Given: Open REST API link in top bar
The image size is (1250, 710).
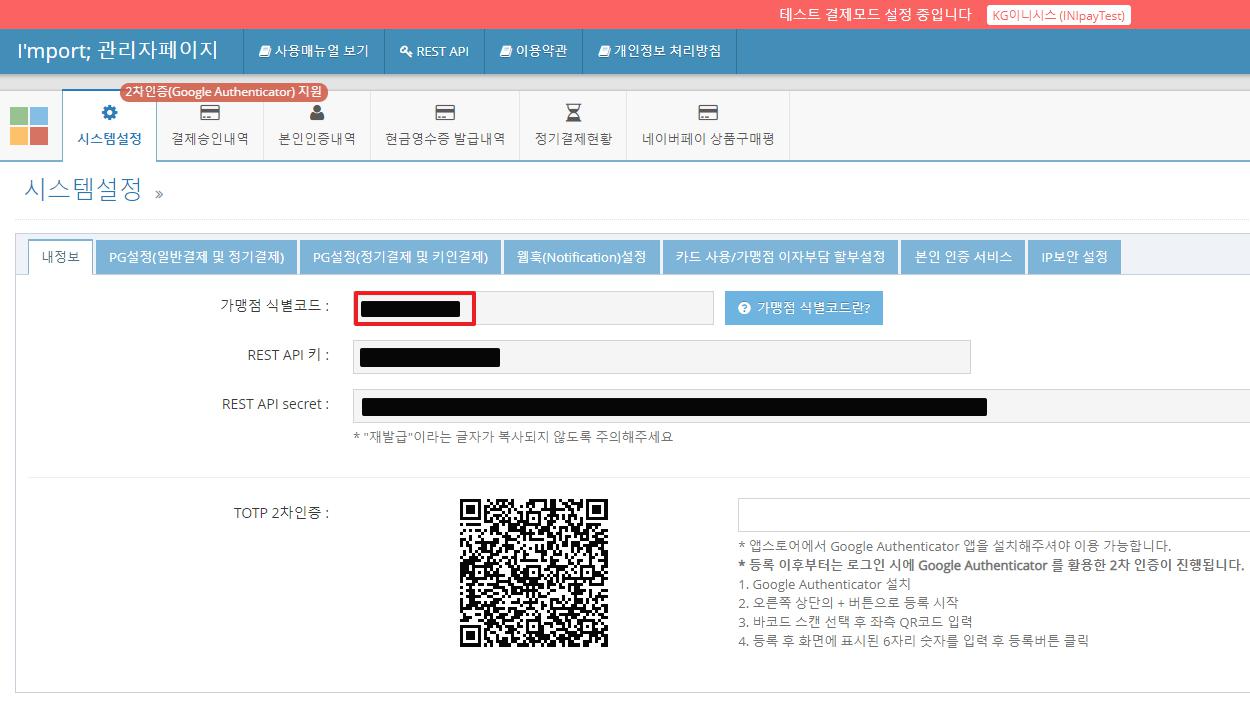Looking at the screenshot, I should click(434, 51).
